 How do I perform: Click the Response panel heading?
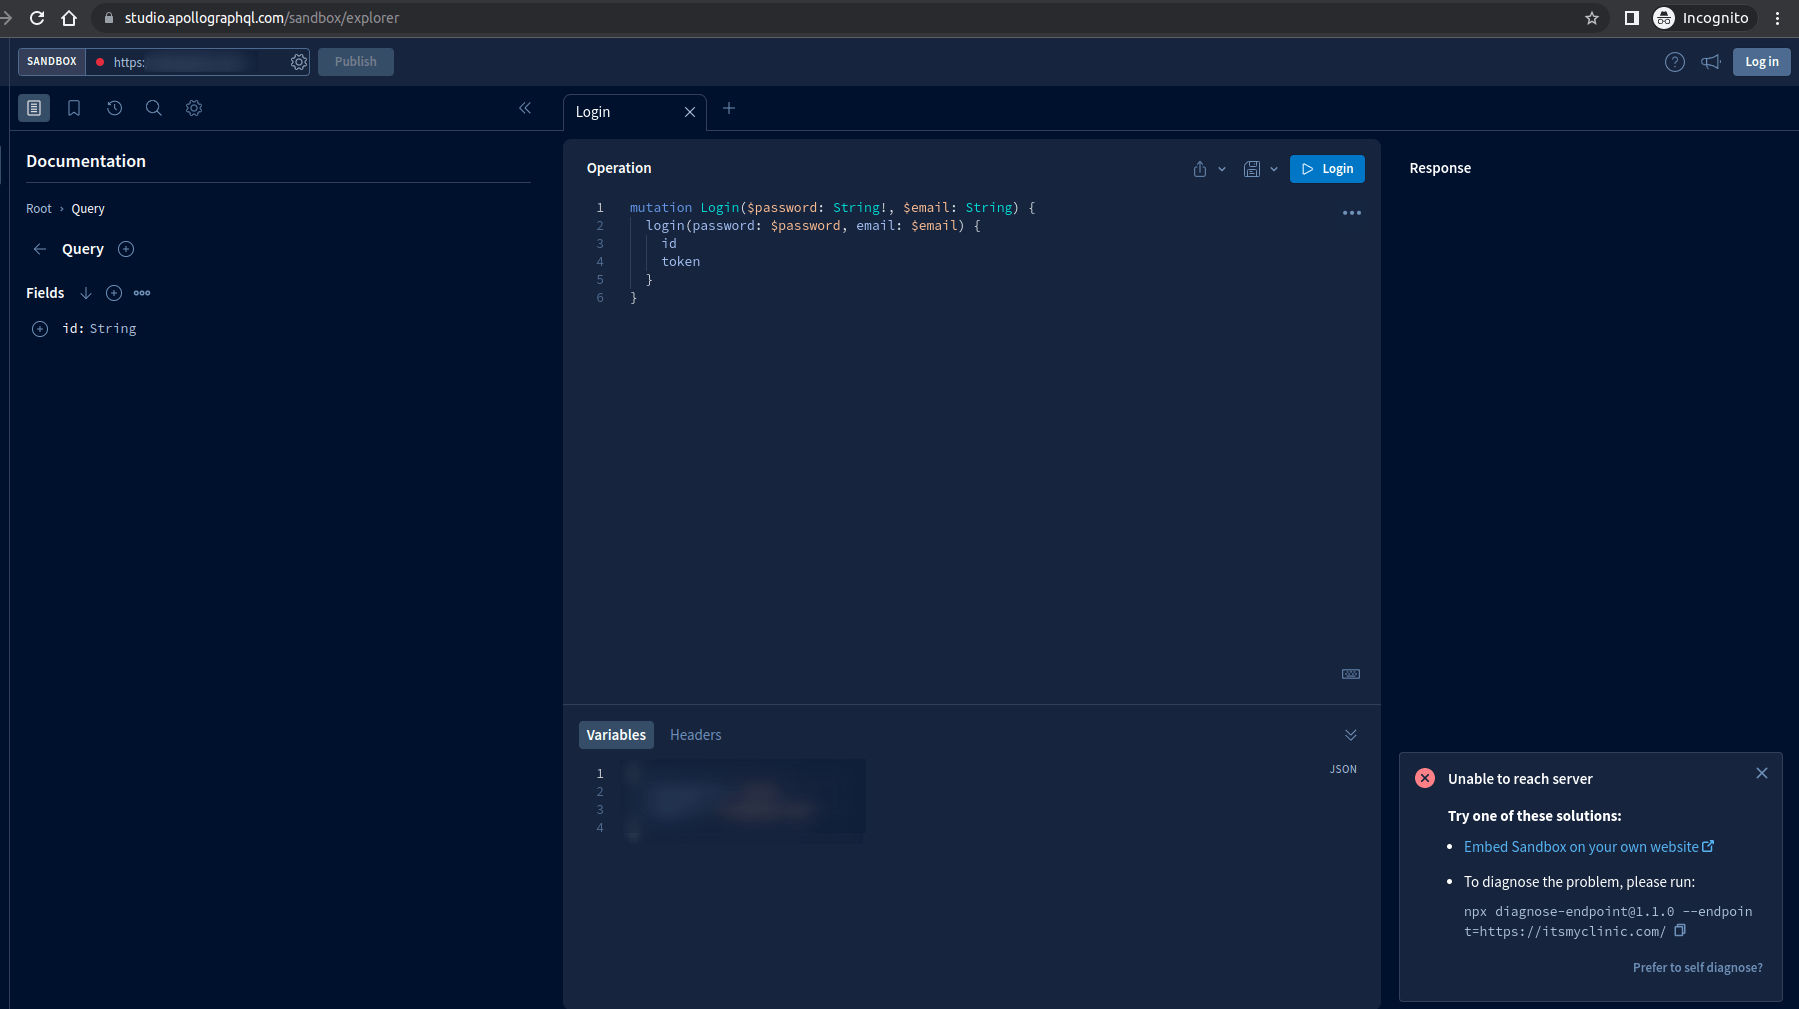pyautogui.click(x=1440, y=168)
